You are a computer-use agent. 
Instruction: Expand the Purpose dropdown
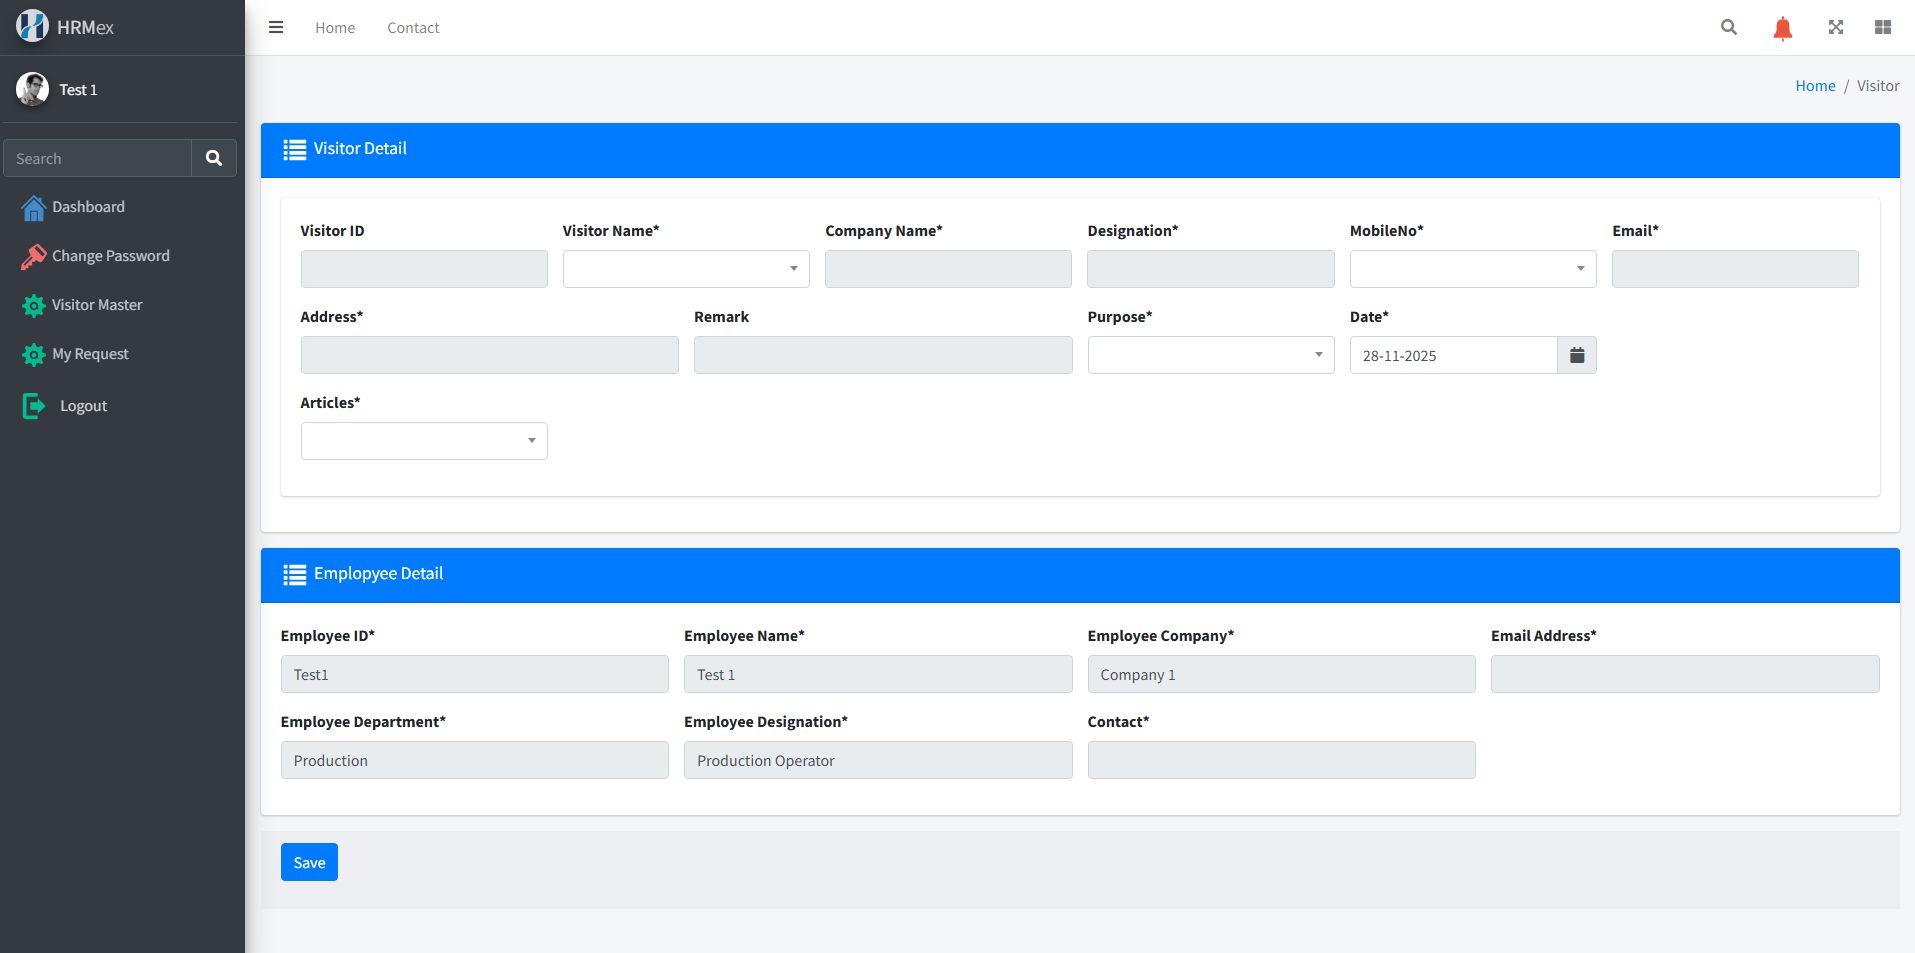[x=1210, y=355]
